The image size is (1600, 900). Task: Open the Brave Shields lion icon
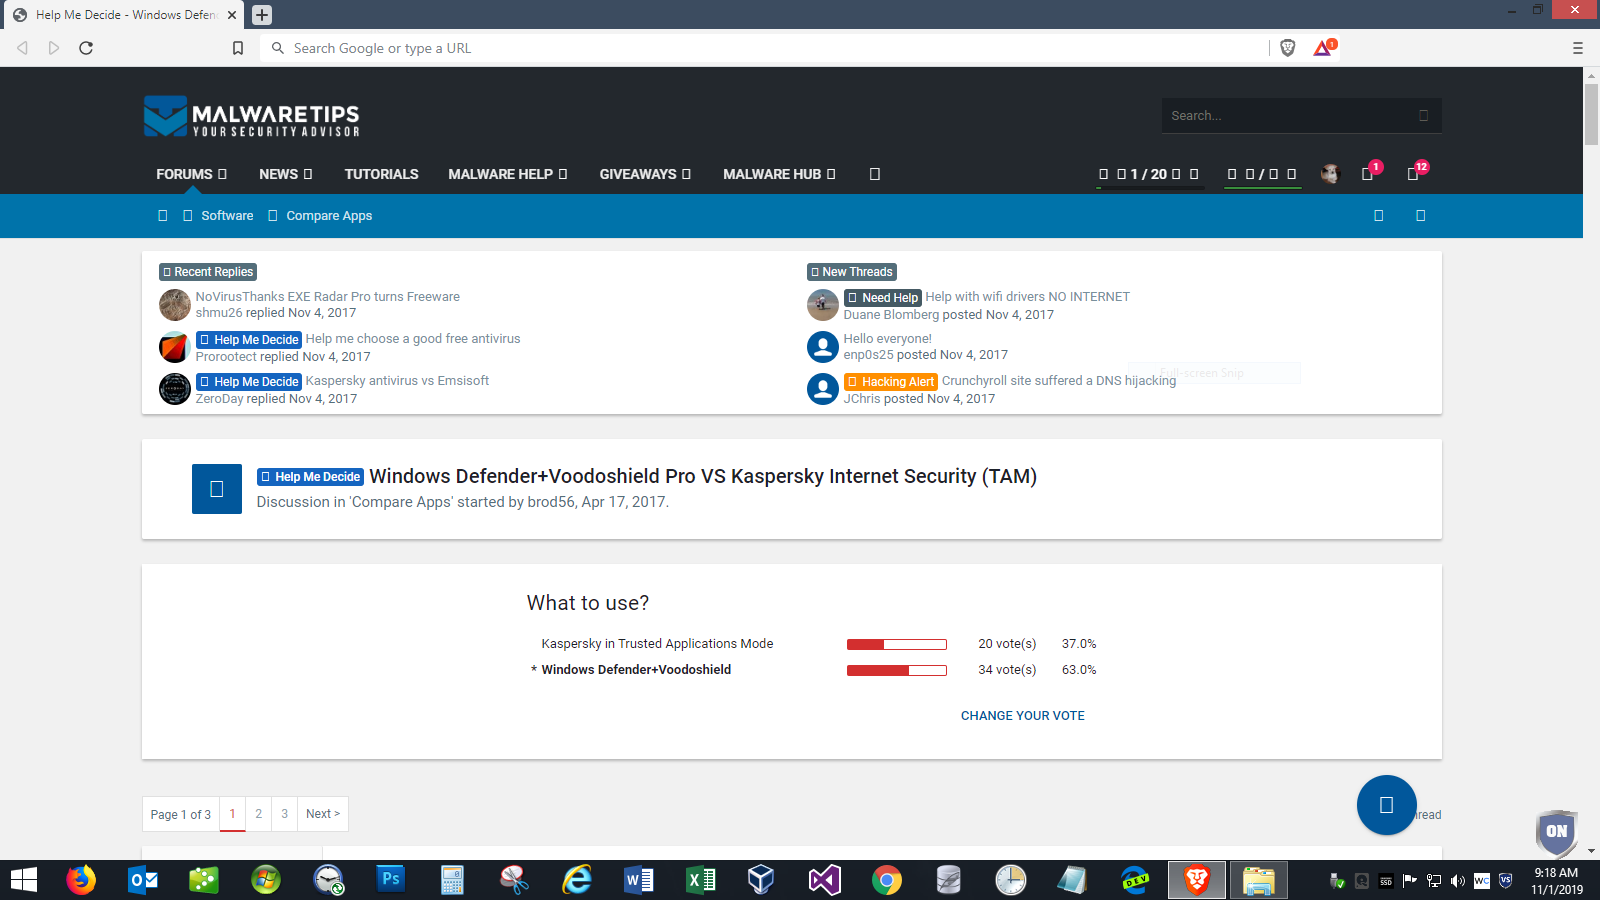(1288, 48)
